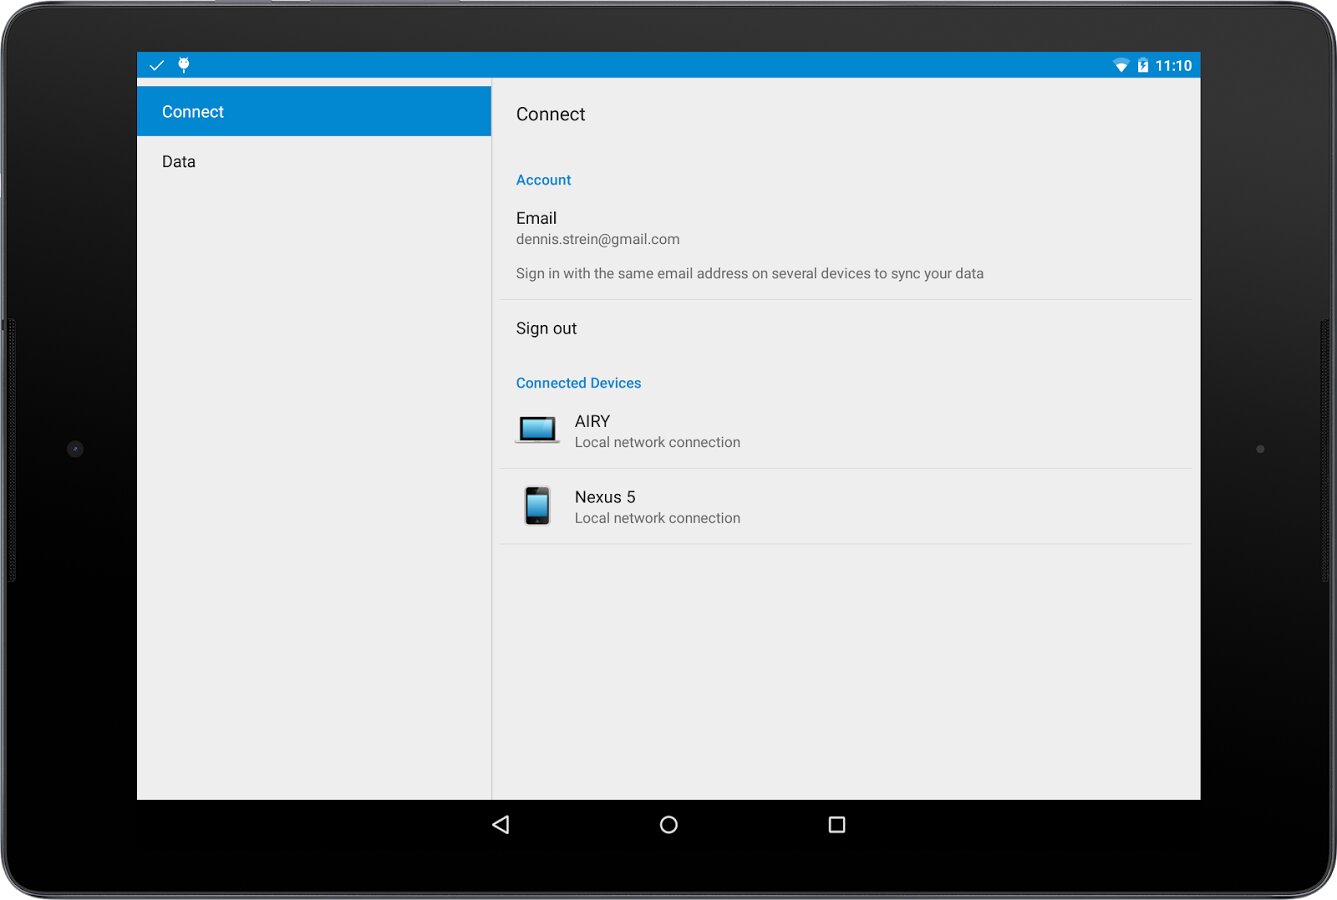The width and height of the screenshot is (1337, 900).
Task: Click the Nexus 5 phone icon
Action: [x=537, y=506]
